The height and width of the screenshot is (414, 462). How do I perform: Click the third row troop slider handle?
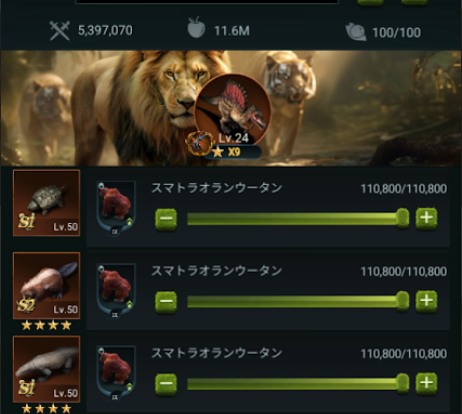402,383
